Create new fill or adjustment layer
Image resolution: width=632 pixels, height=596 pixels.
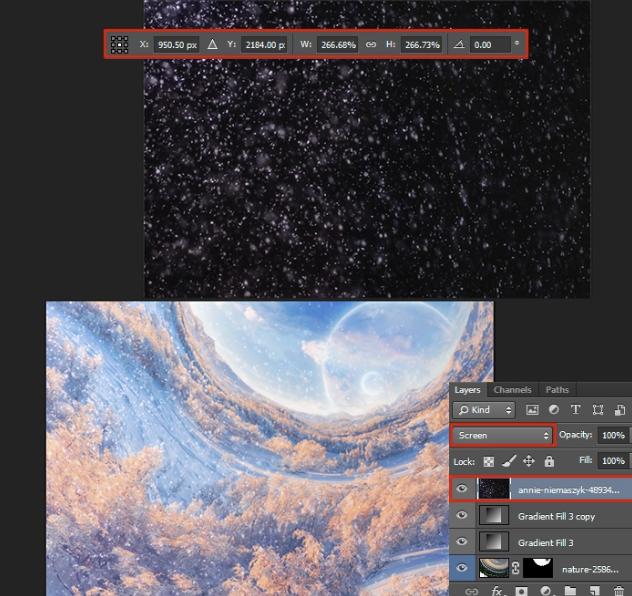tap(545, 591)
